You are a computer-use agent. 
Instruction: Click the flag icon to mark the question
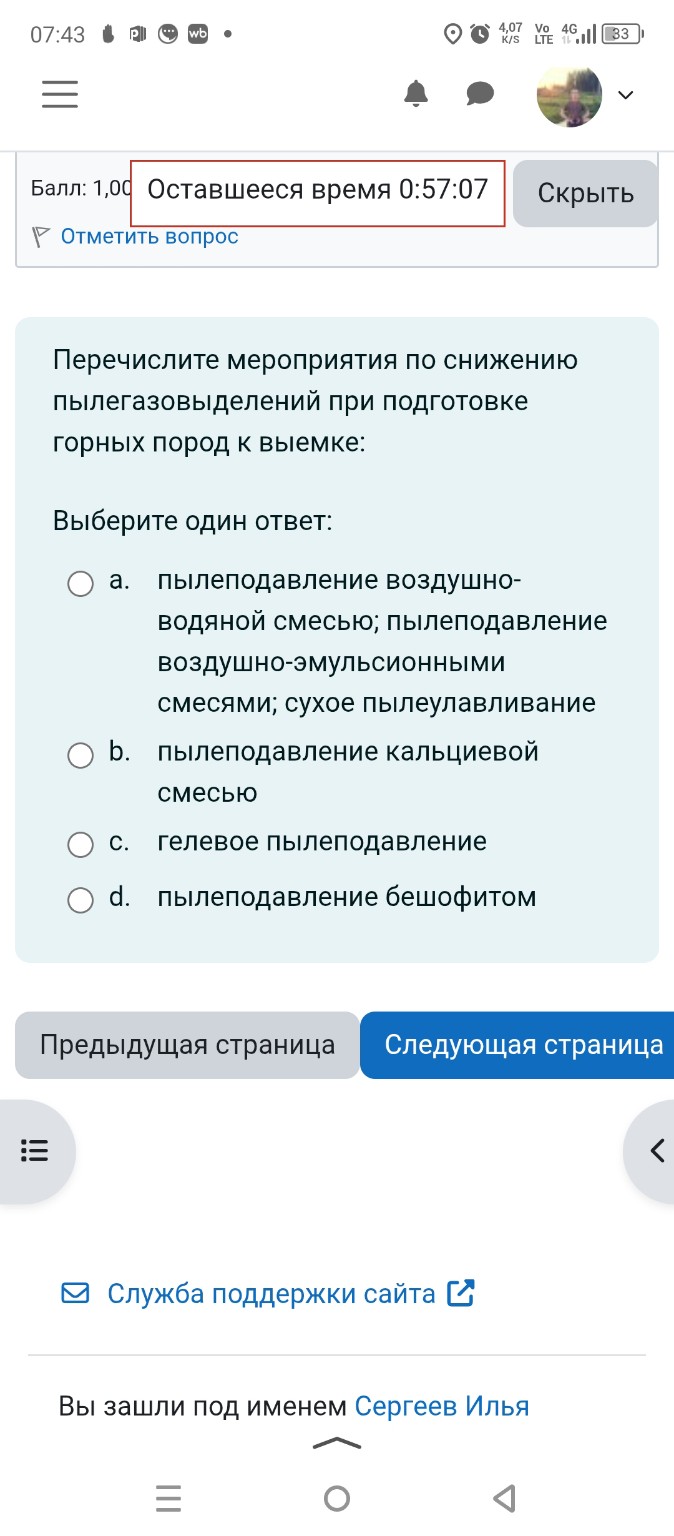(42, 236)
